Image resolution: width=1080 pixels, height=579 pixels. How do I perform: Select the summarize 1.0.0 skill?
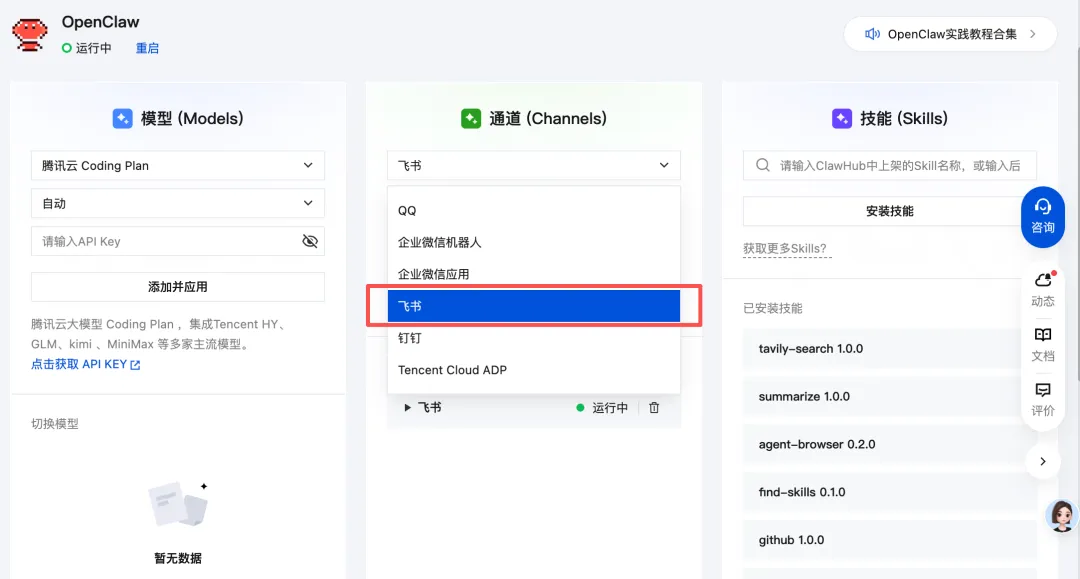pos(889,397)
